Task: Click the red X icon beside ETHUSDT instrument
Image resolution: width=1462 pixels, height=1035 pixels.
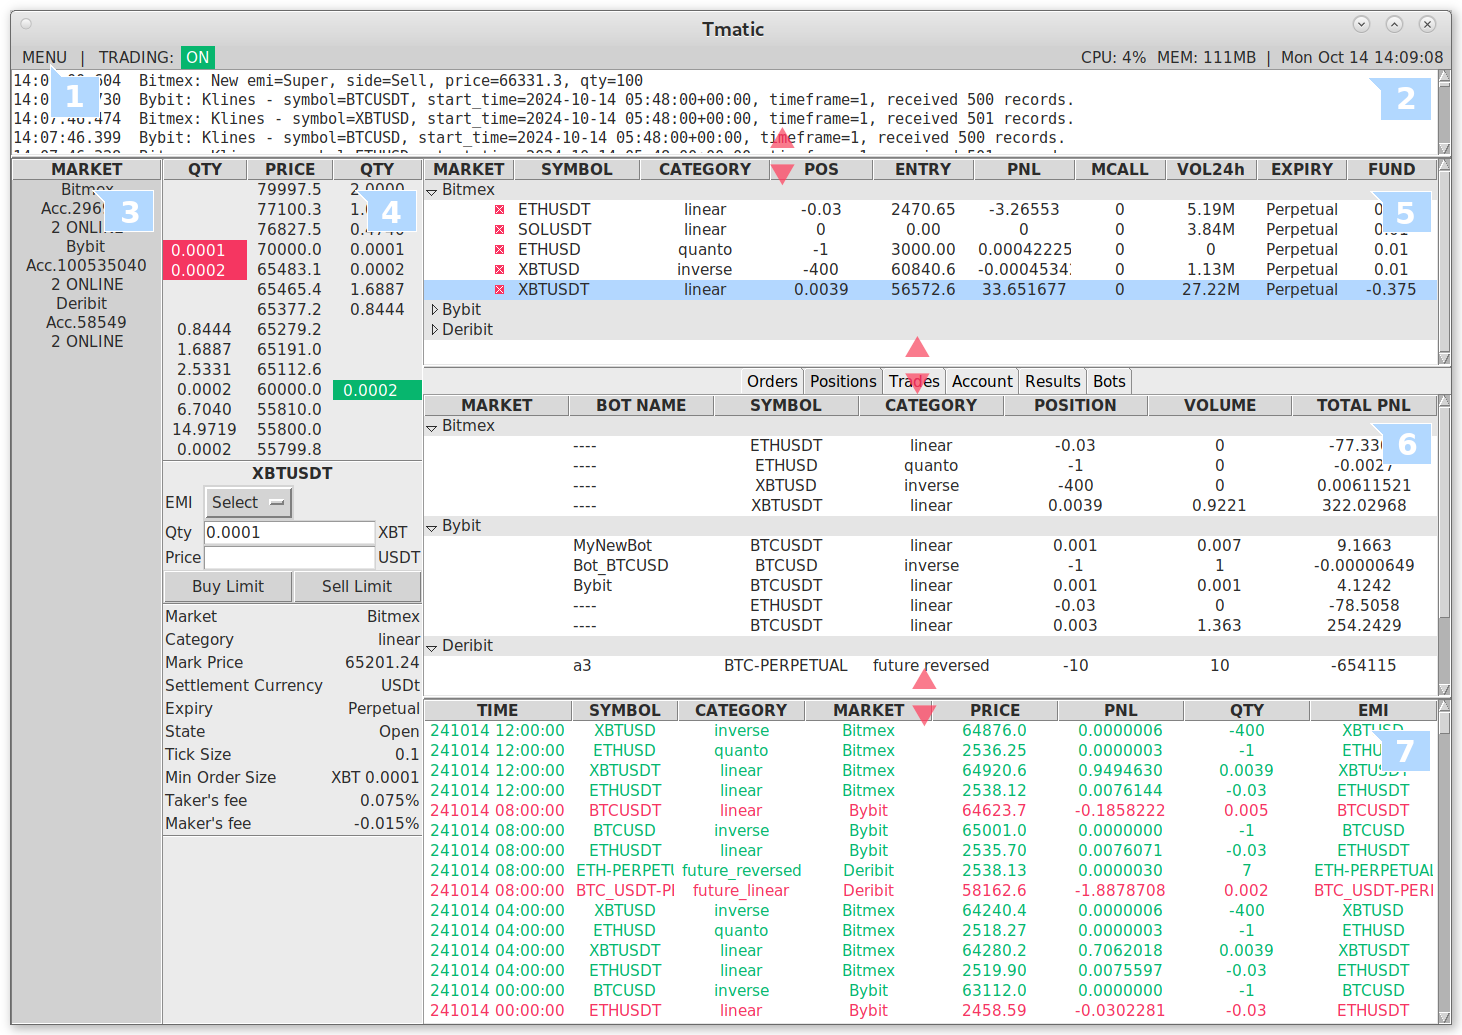Action: (499, 210)
